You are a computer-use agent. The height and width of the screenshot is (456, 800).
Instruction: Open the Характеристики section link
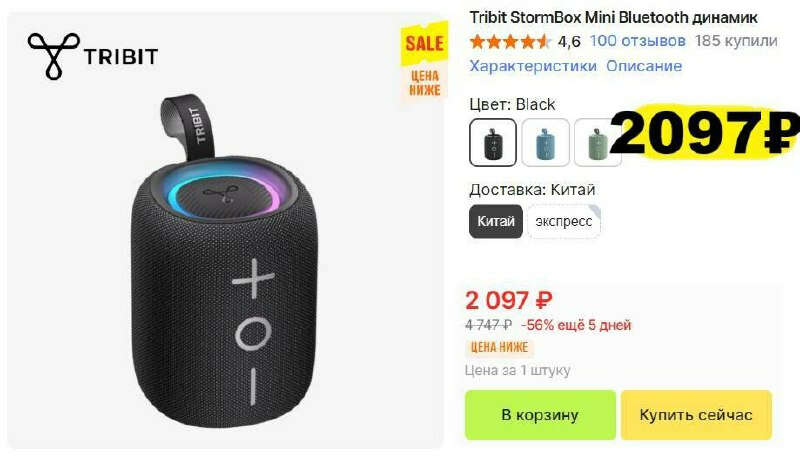[533, 66]
